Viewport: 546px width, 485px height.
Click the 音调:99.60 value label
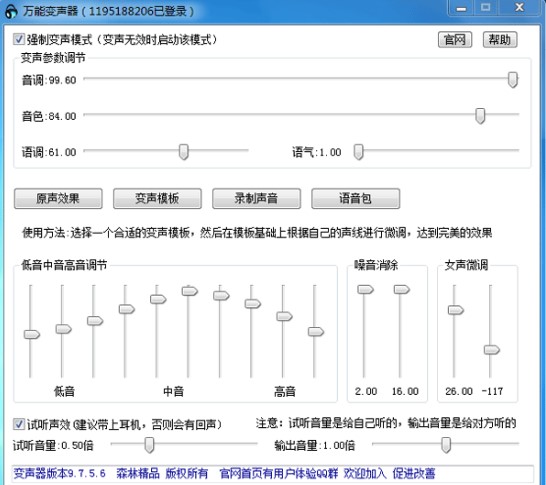click(49, 80)
